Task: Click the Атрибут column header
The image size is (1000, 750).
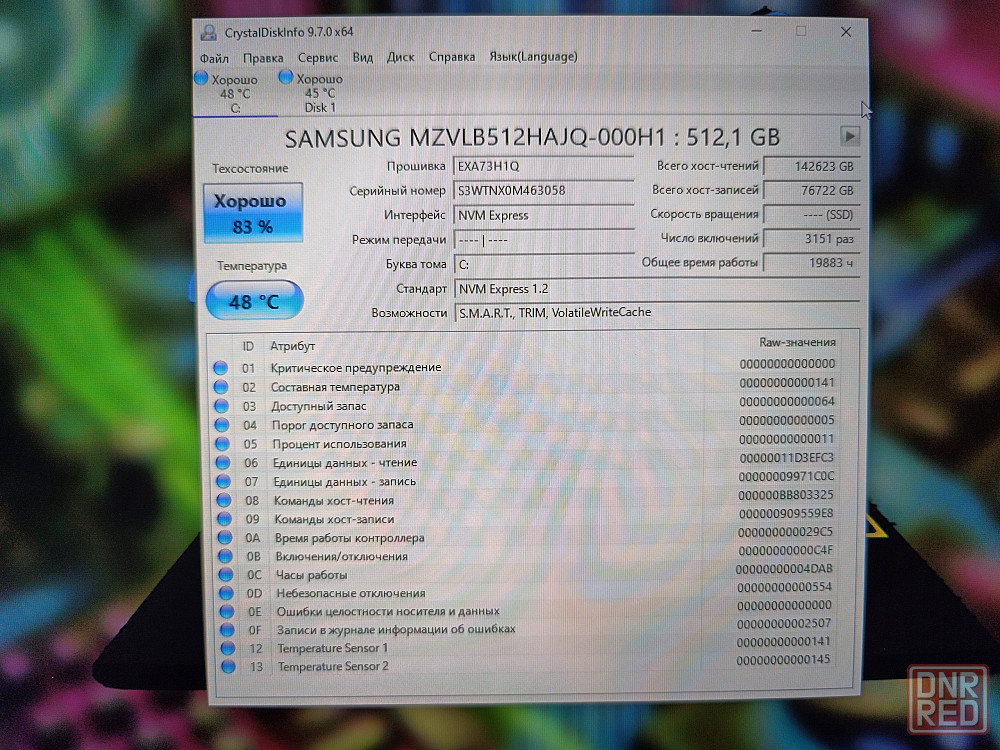Action: tap(292, 346)
